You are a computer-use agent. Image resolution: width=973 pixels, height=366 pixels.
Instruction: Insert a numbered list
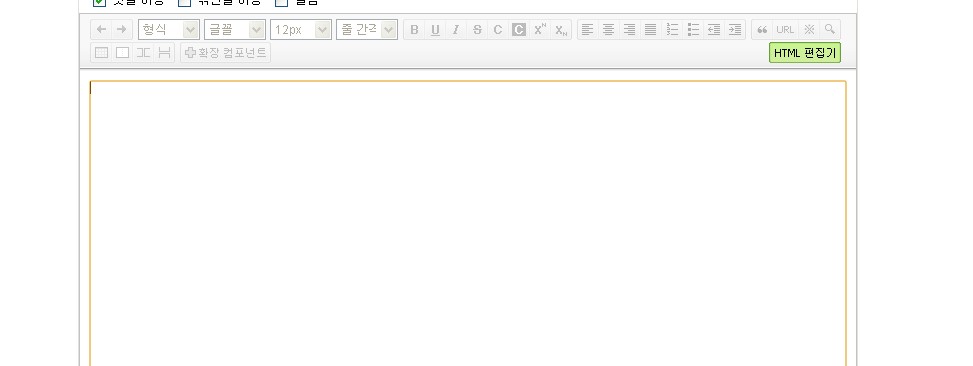(672, 30)
